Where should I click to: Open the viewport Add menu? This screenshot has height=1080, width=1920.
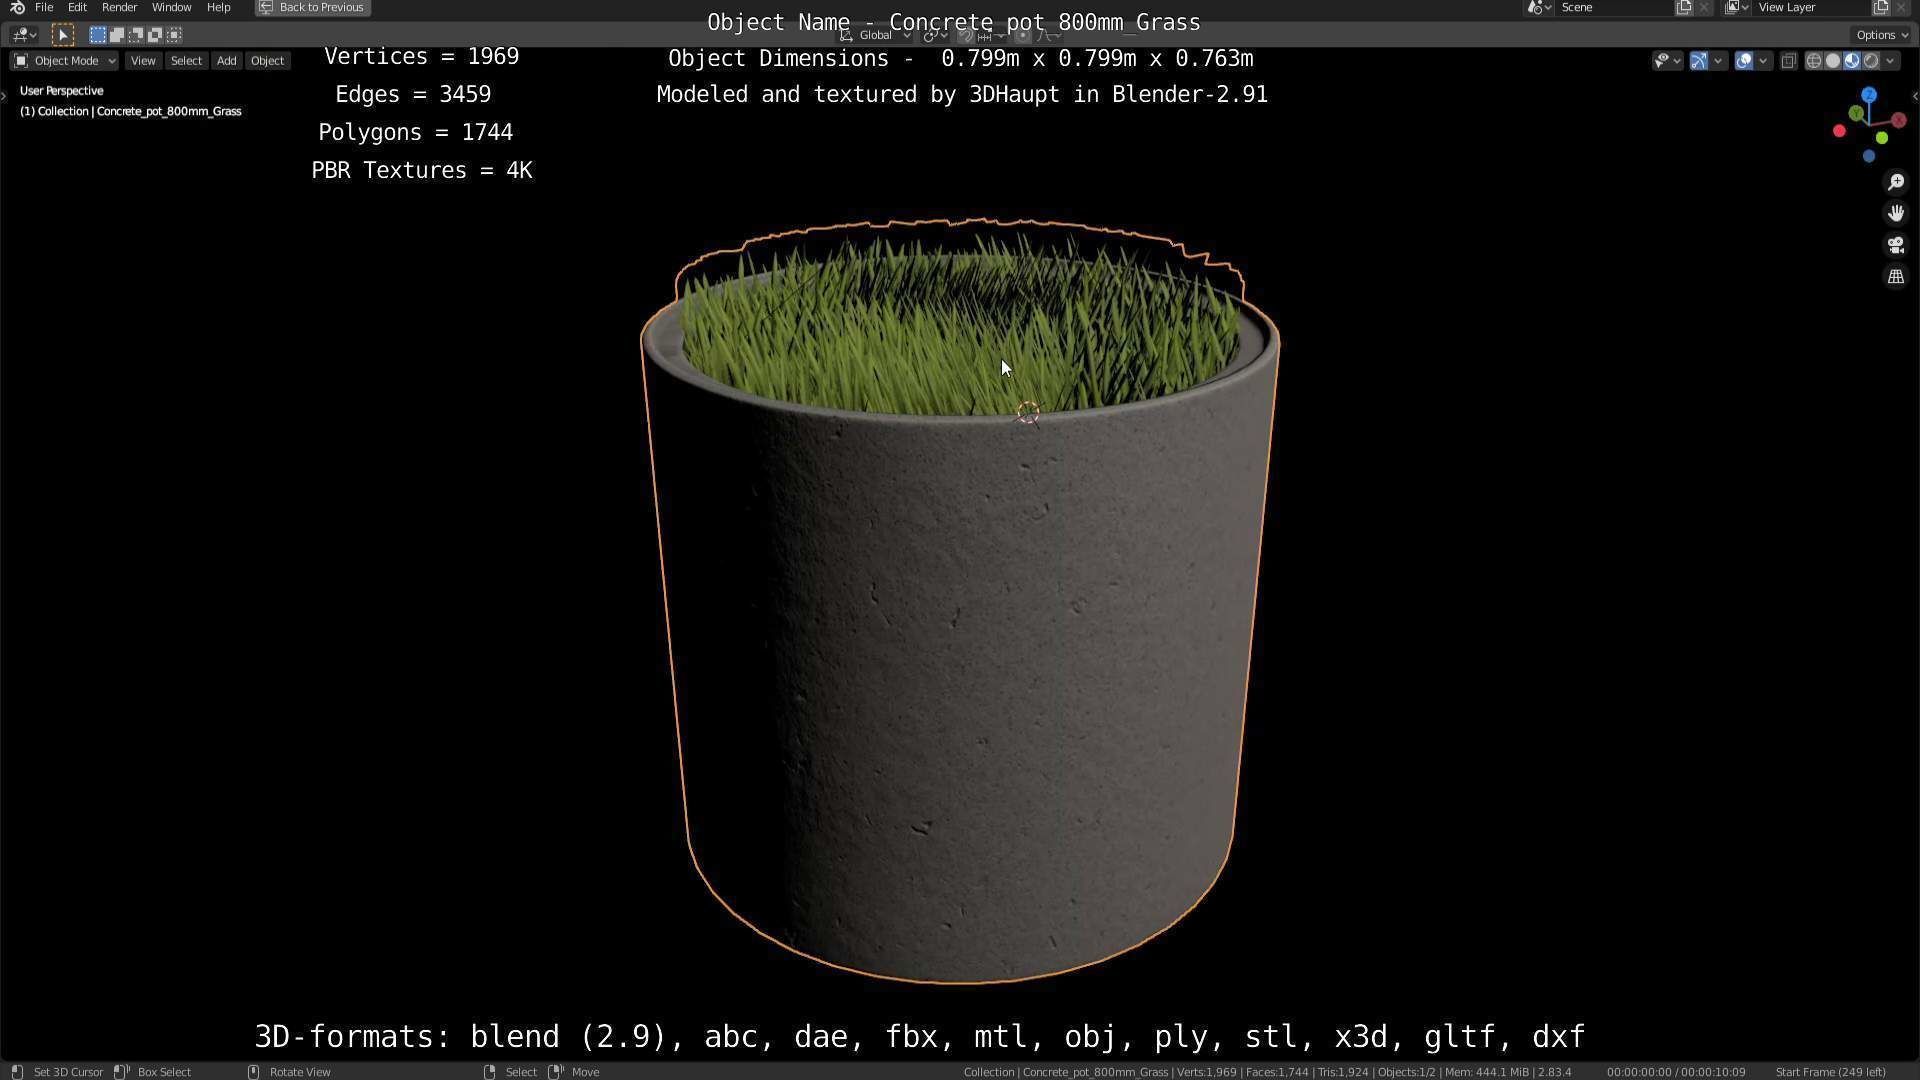pos(227,61)
